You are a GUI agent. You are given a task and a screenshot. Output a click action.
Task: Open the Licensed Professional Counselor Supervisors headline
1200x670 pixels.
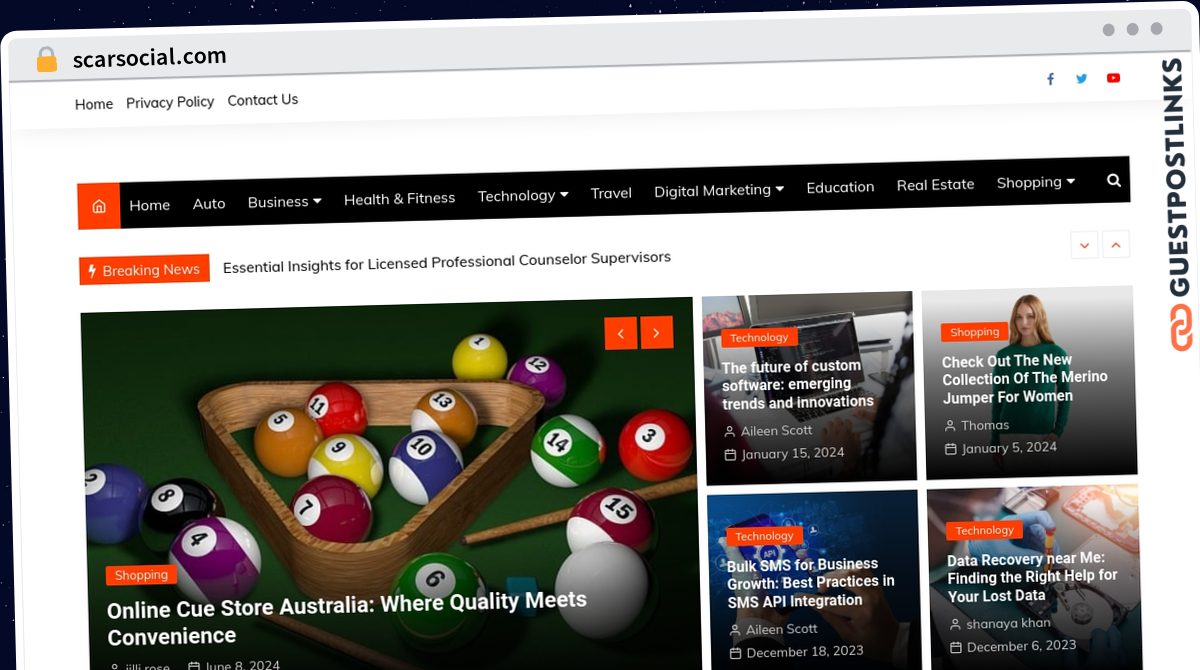point(447,262)
